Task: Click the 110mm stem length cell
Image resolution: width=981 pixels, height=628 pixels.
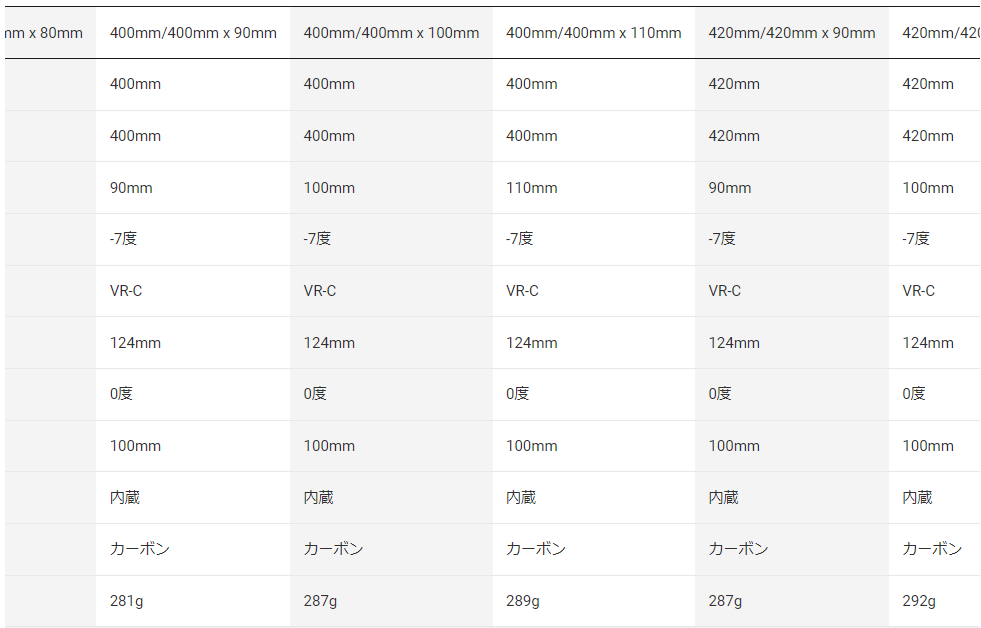Action: coord(531,188)
